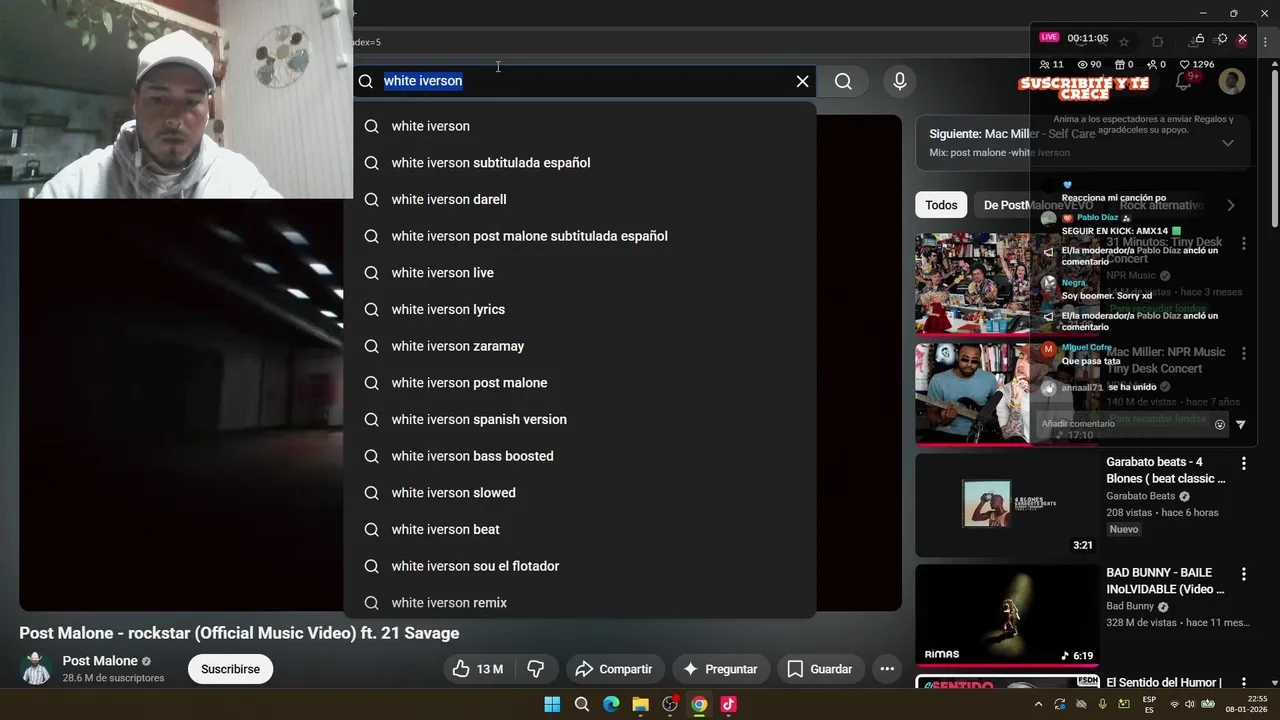Select 'white iverson bass boosted' suggestion
The width and height of the screenshot is (1280, 720).
(x=580, y=456)
